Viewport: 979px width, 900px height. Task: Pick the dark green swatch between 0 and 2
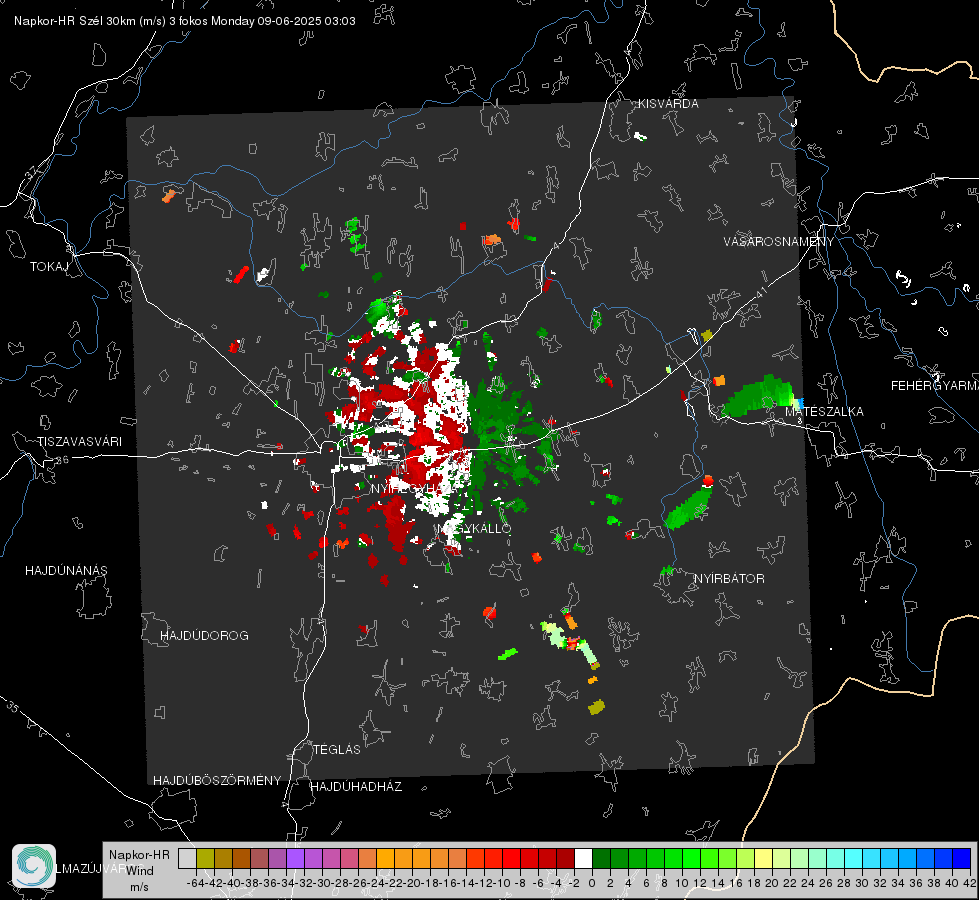click(601, 858)
